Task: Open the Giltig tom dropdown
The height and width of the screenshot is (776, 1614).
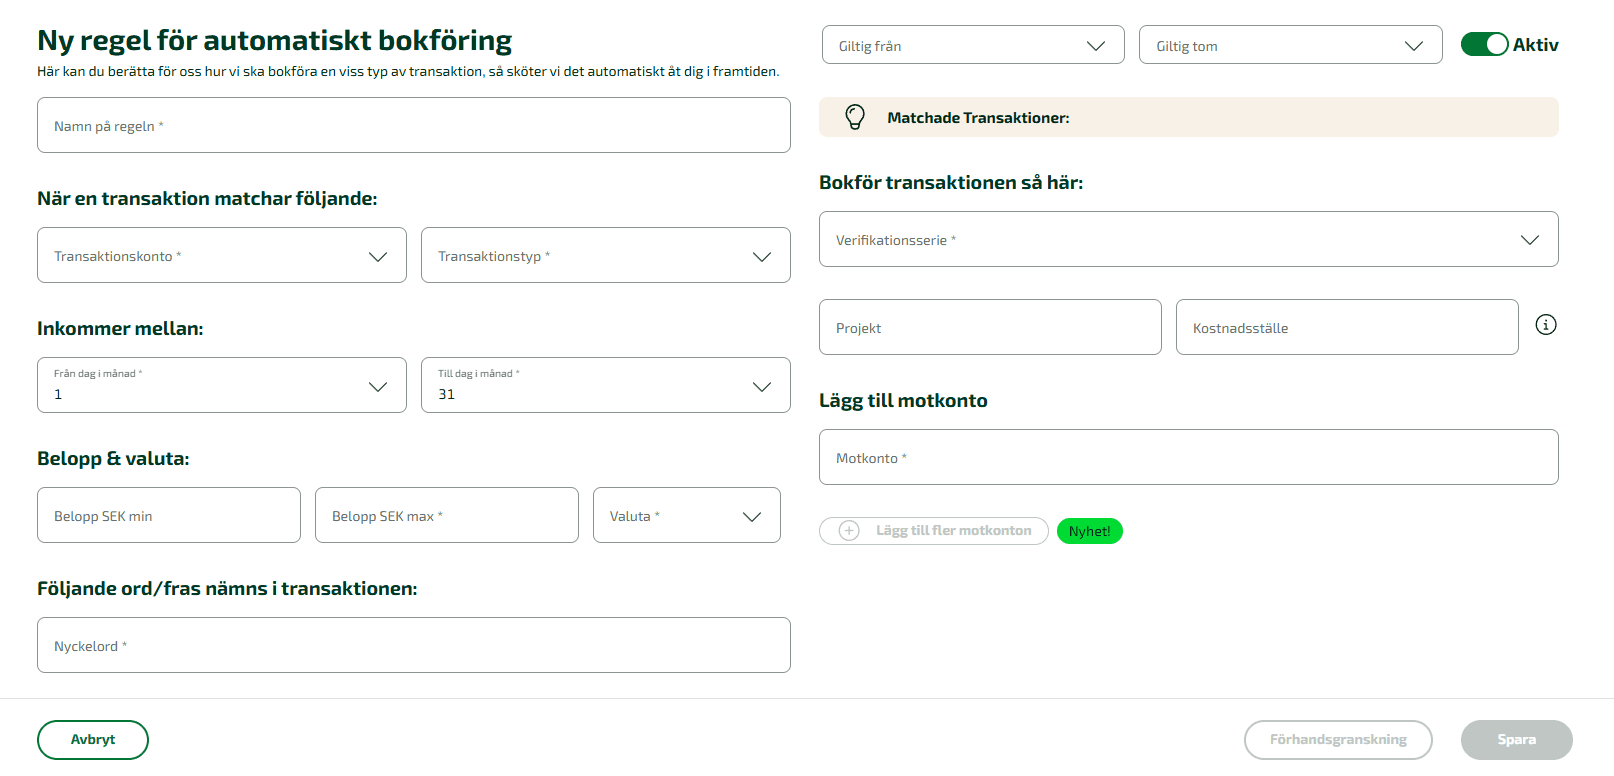Action: (x=1289, y=46)
